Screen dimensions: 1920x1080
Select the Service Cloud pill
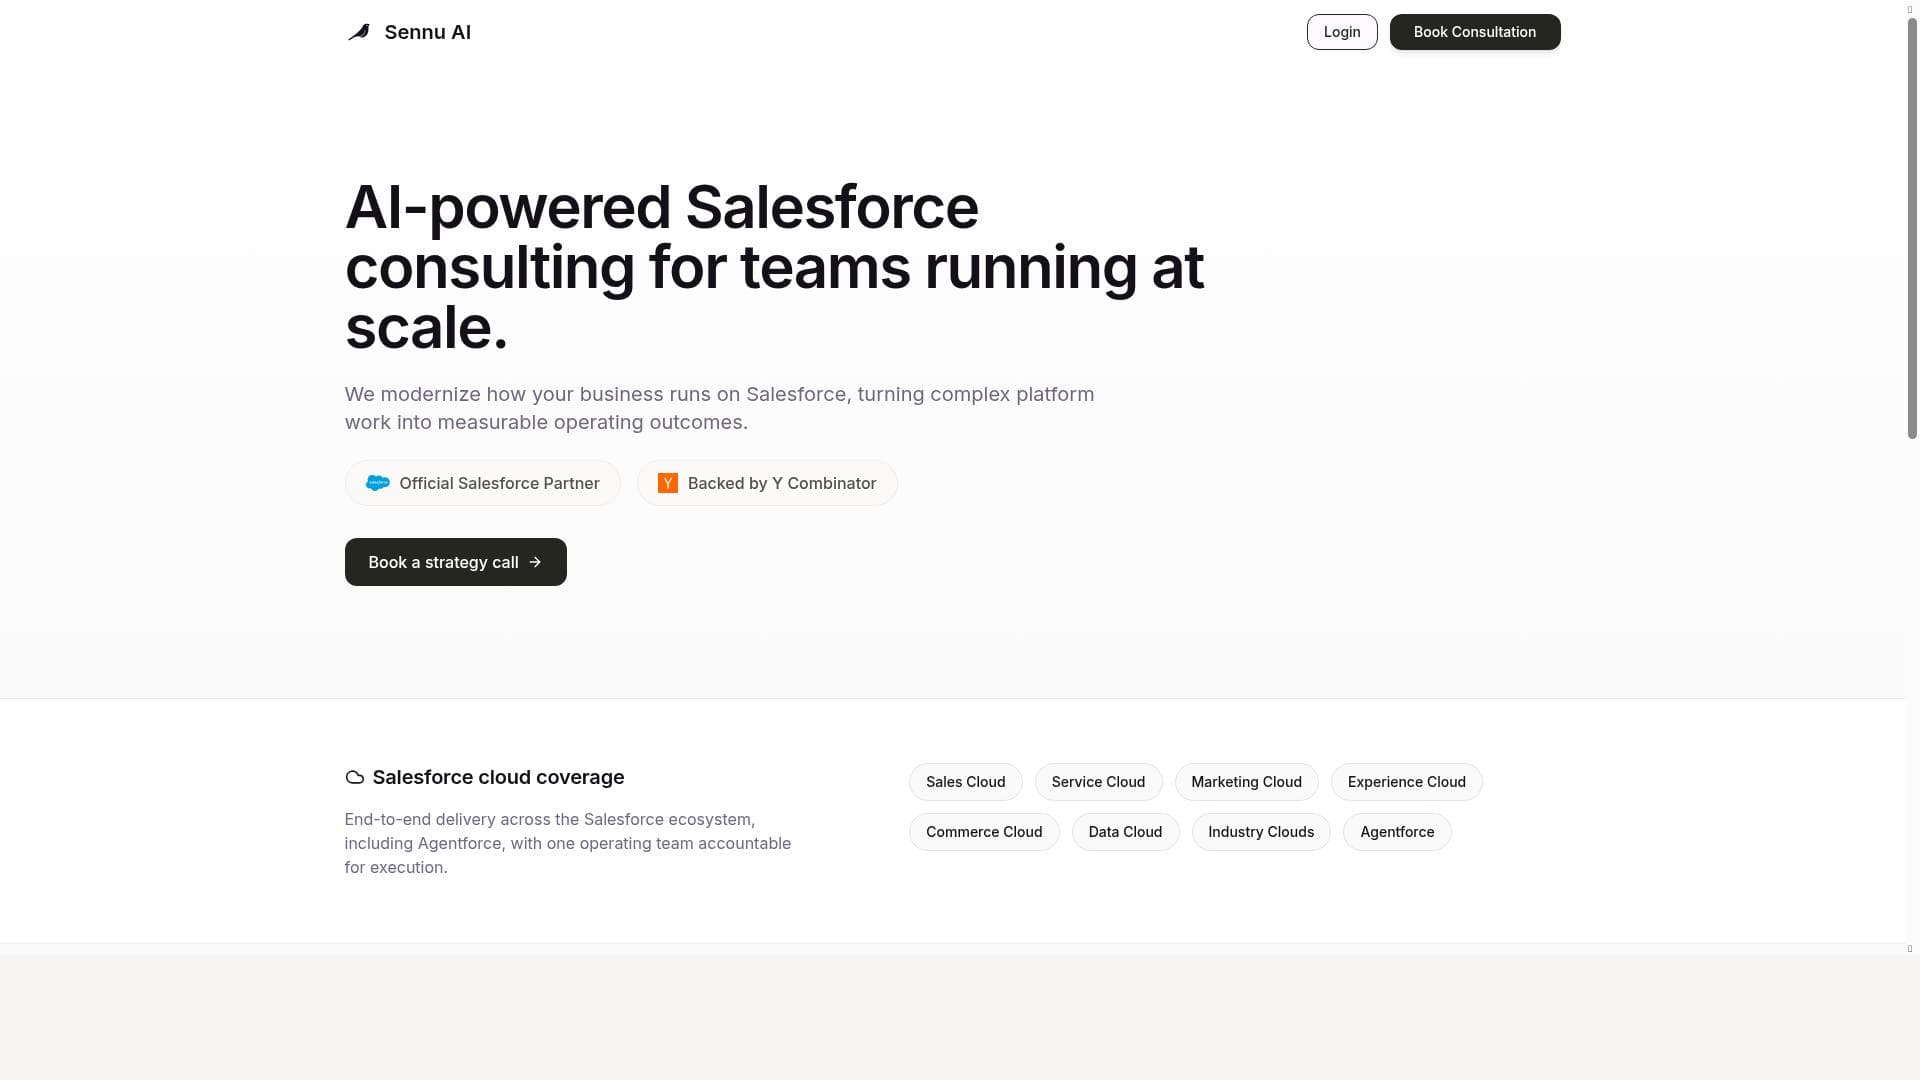pyautogui.click(x=1098, y=782)
